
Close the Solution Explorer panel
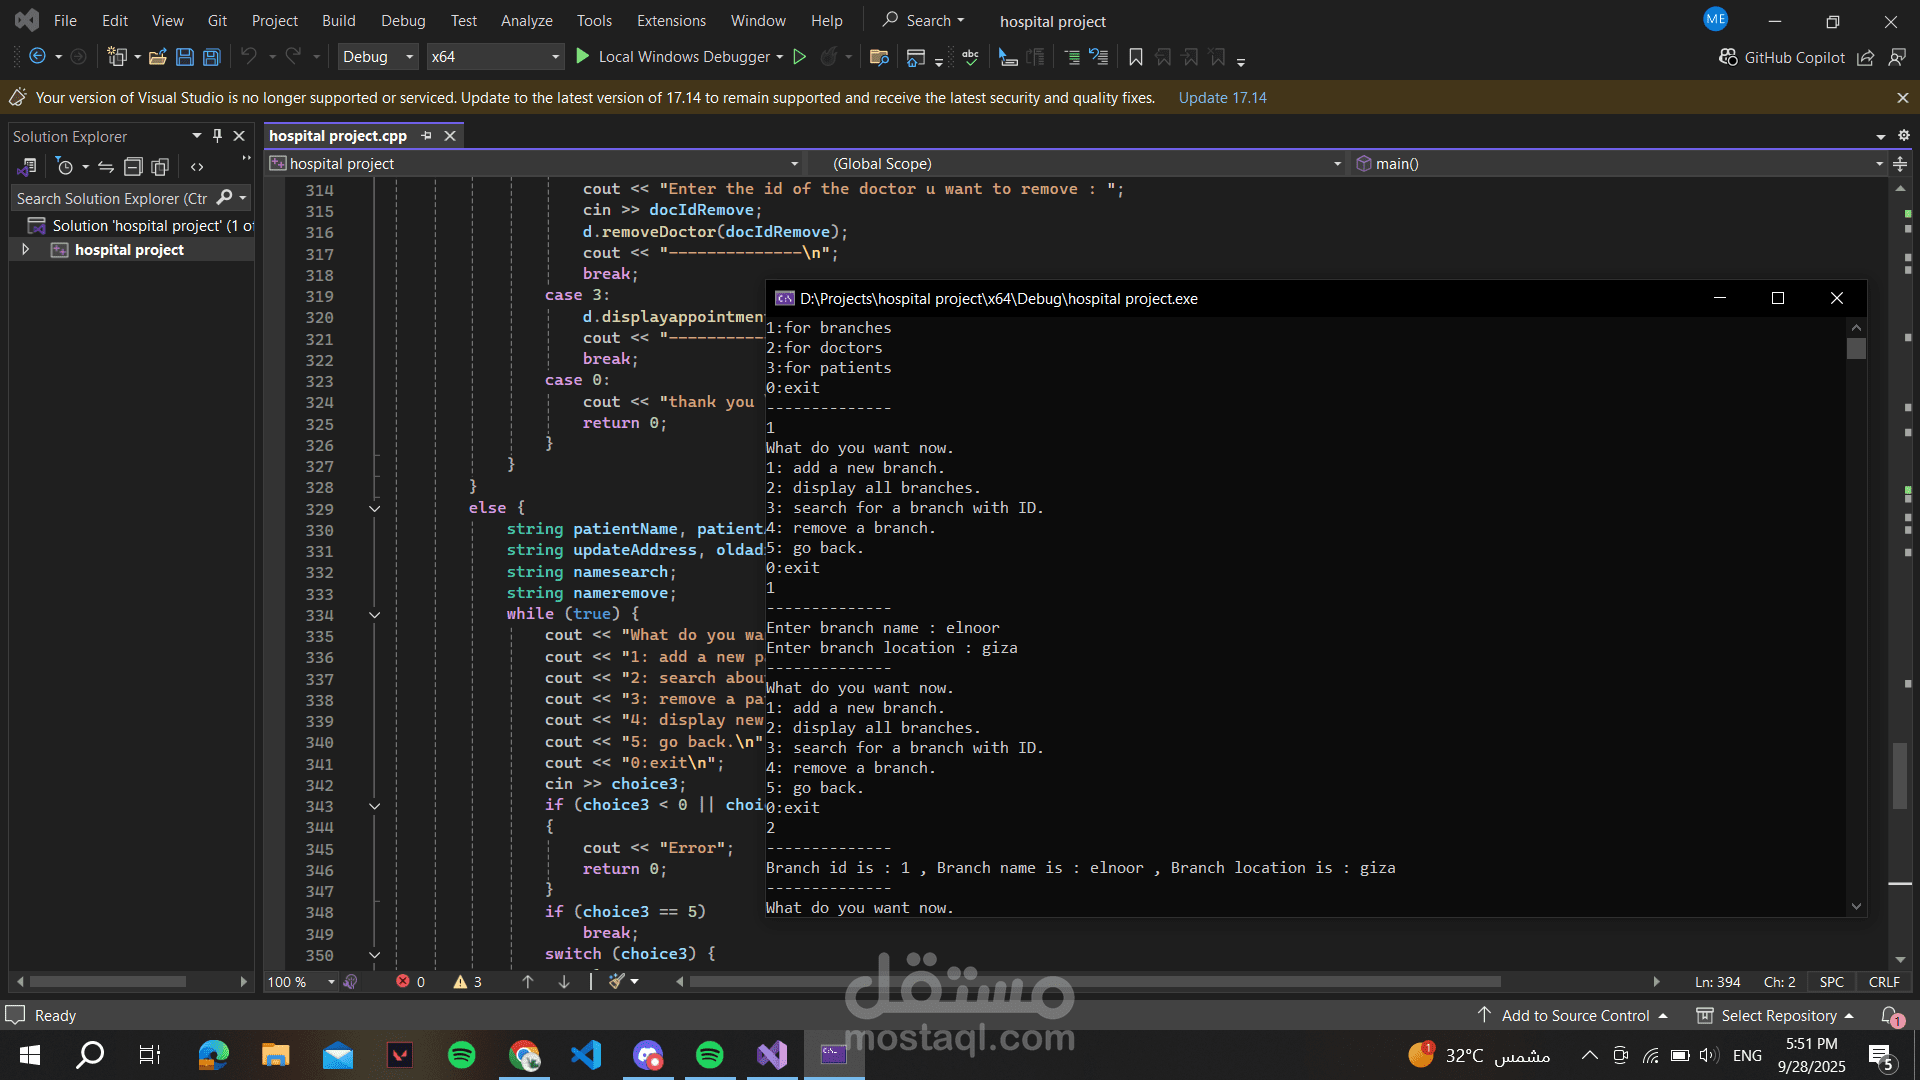coord(239,136)
